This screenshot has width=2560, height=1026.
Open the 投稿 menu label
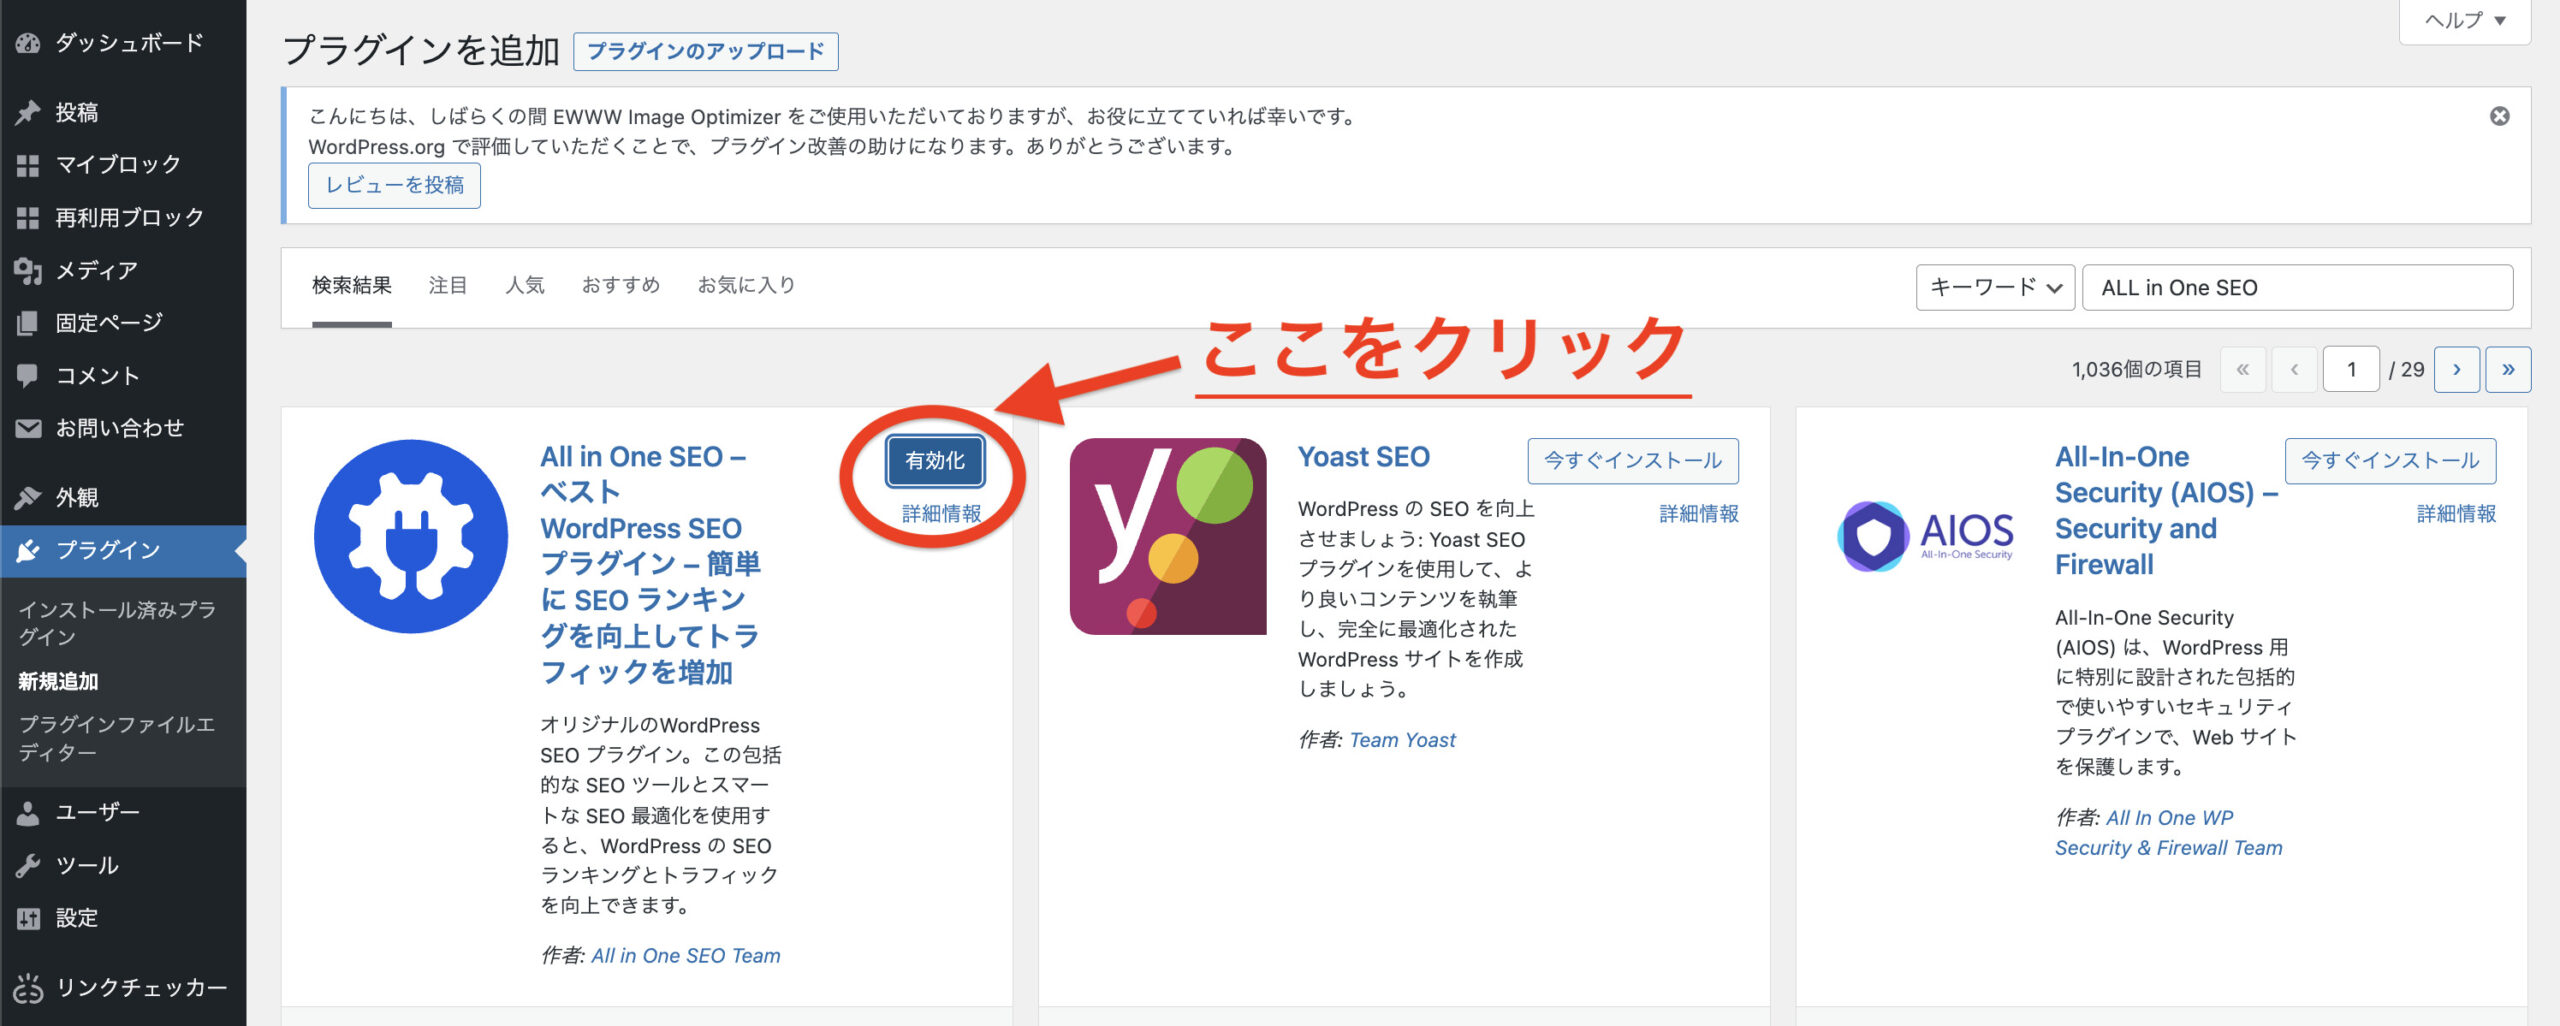[x=77, y=112]
